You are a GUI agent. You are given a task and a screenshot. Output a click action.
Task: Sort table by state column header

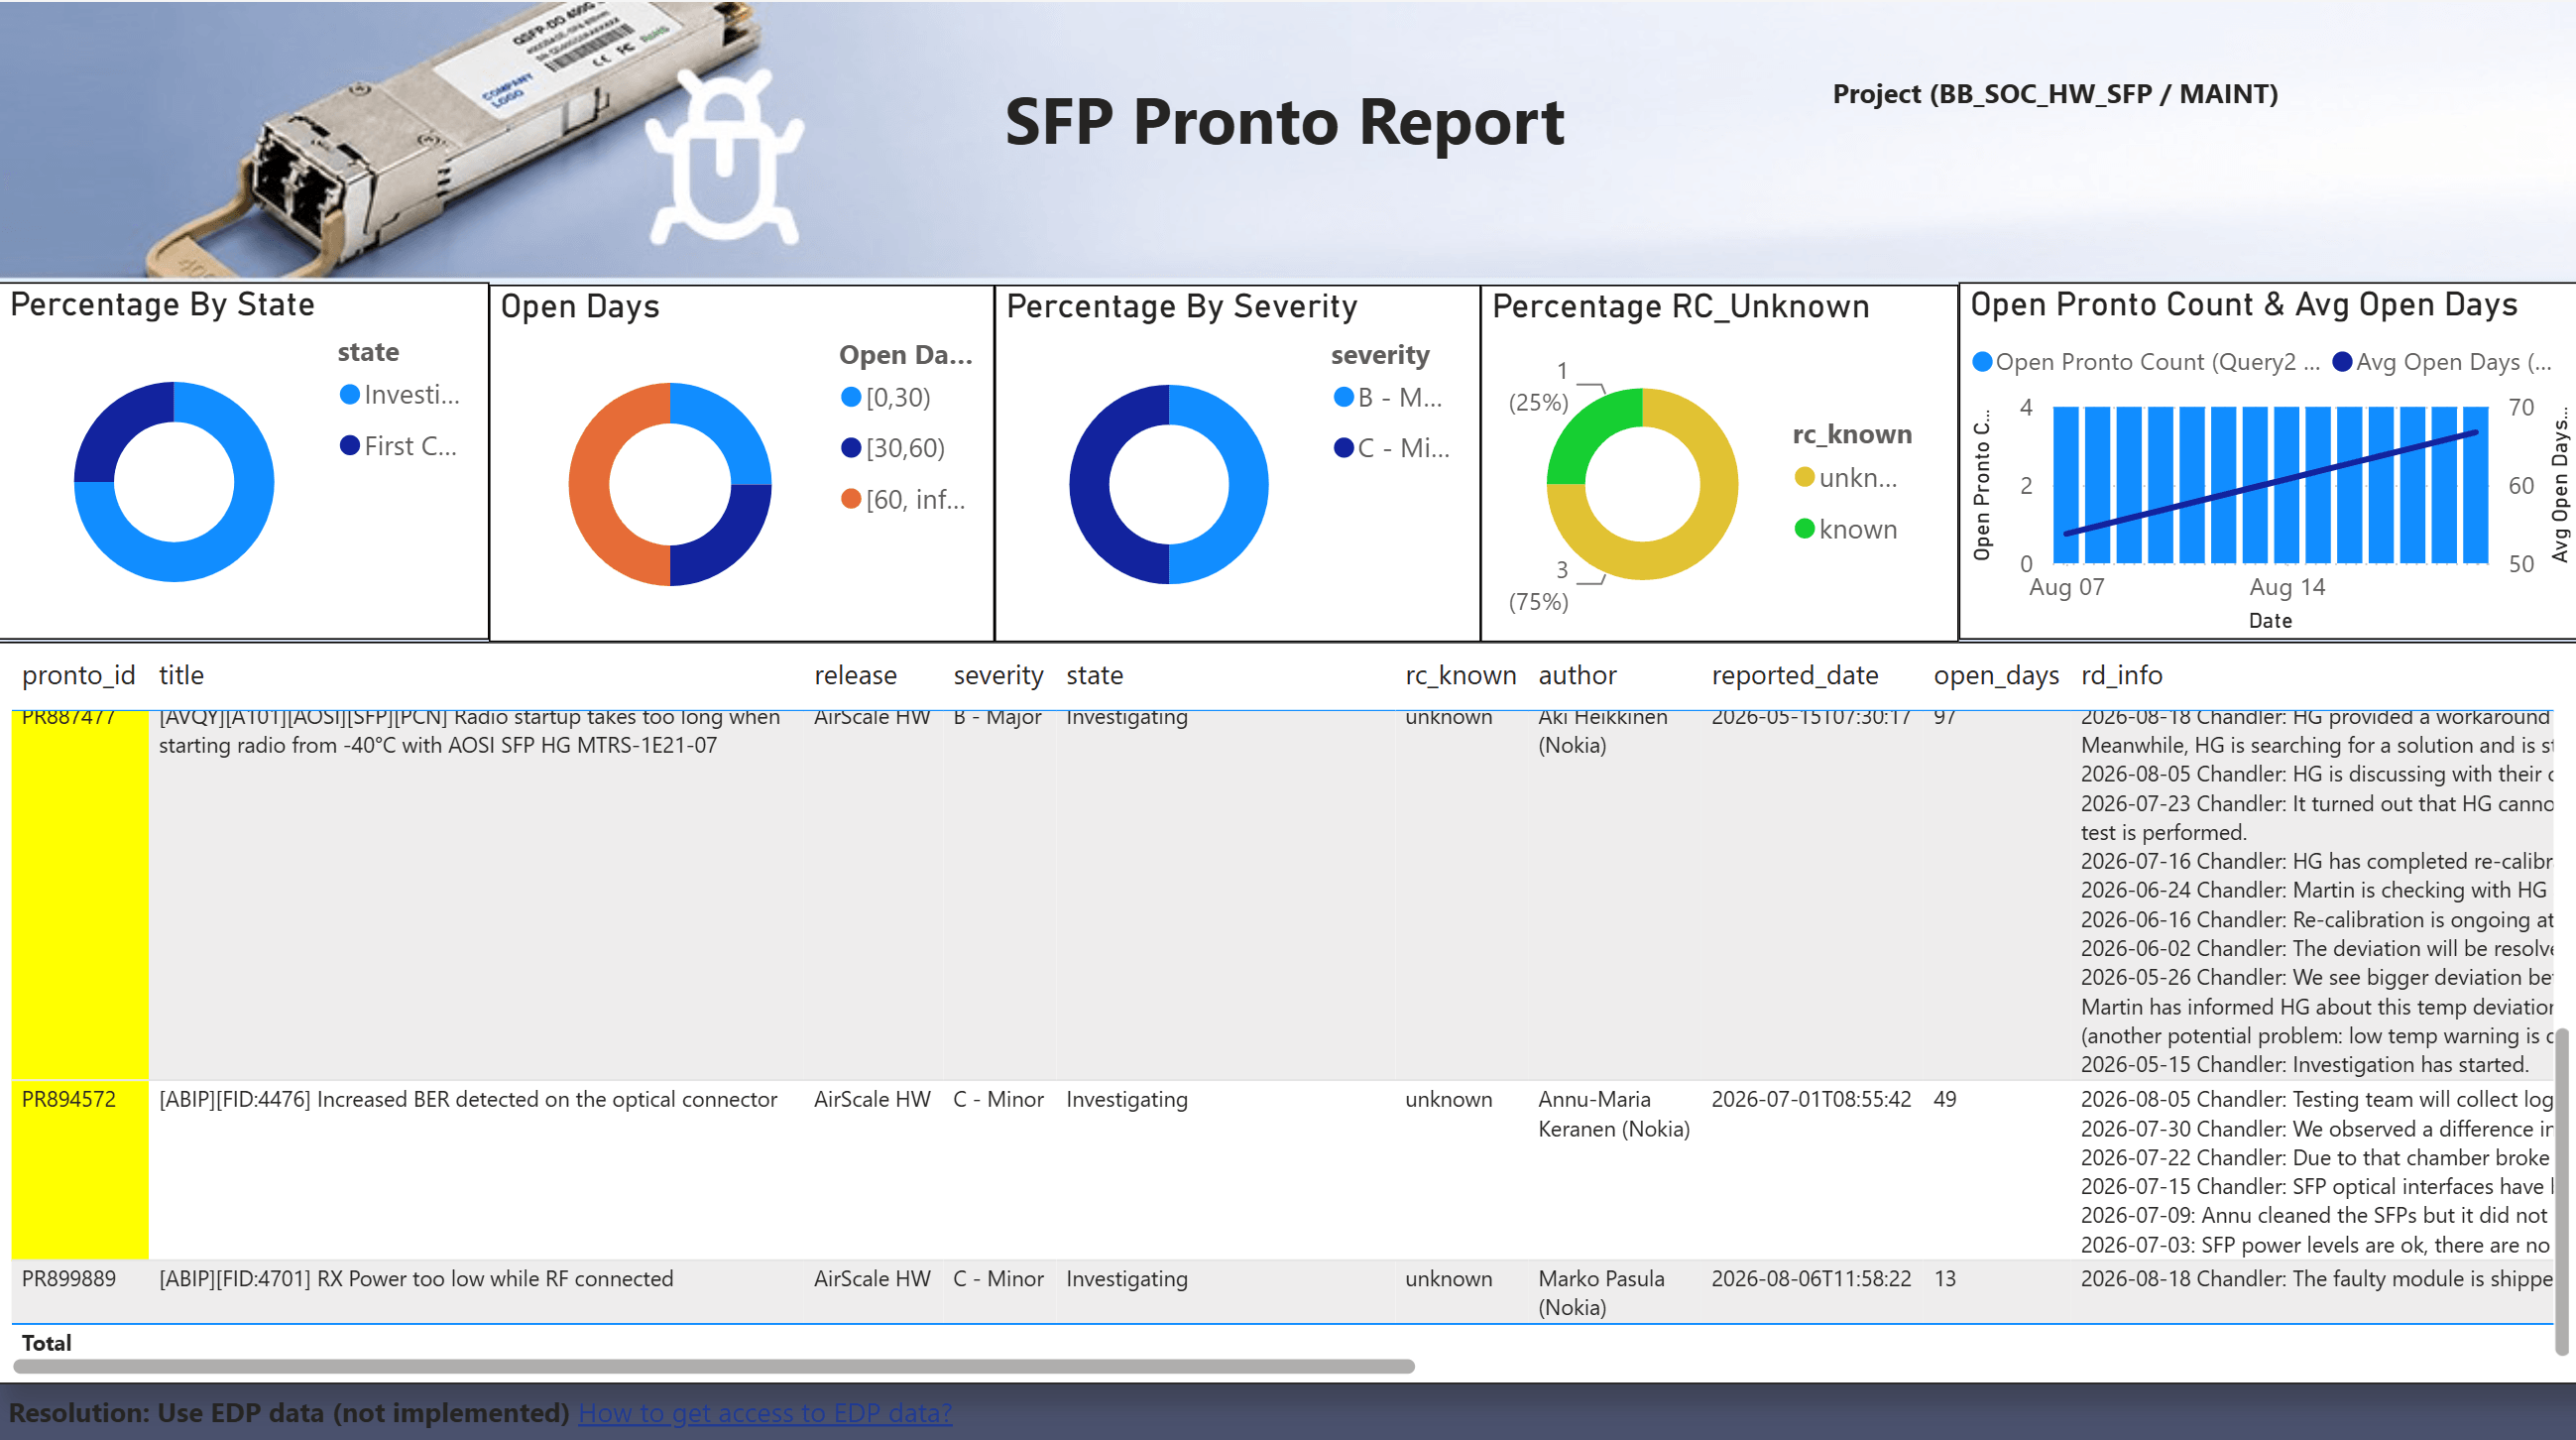coord(1094,675)
